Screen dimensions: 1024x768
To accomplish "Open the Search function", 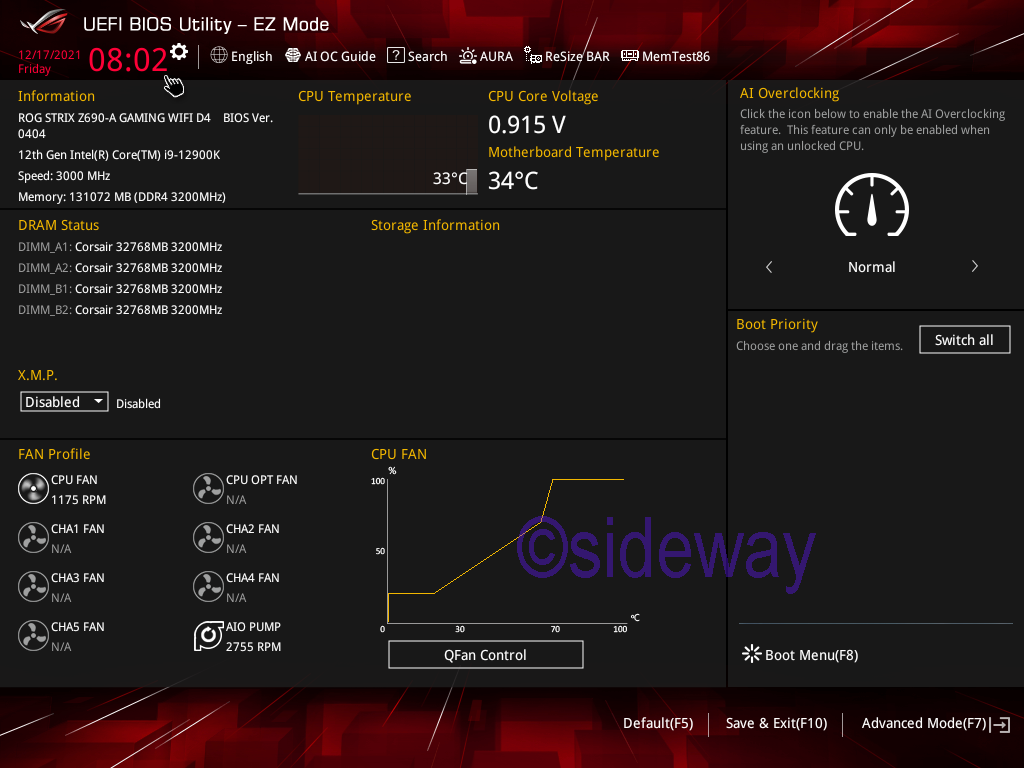I will (417, 57).
